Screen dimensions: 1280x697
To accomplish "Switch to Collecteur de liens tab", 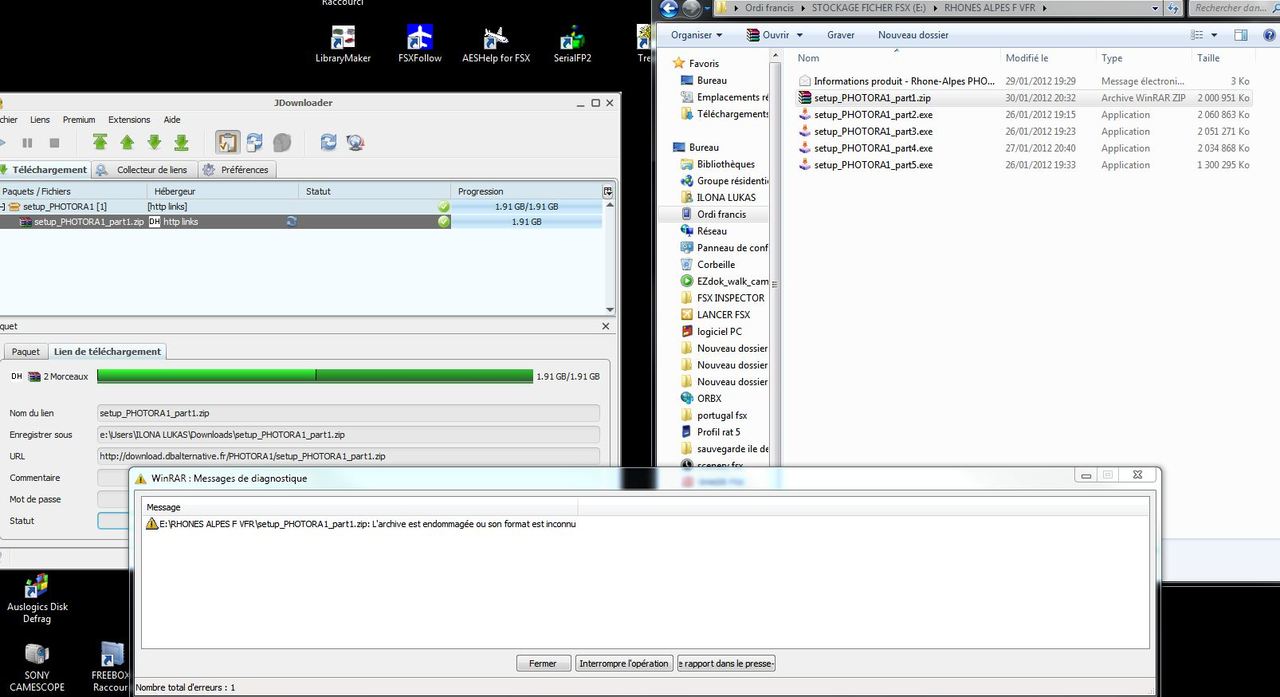I will 143,170.
